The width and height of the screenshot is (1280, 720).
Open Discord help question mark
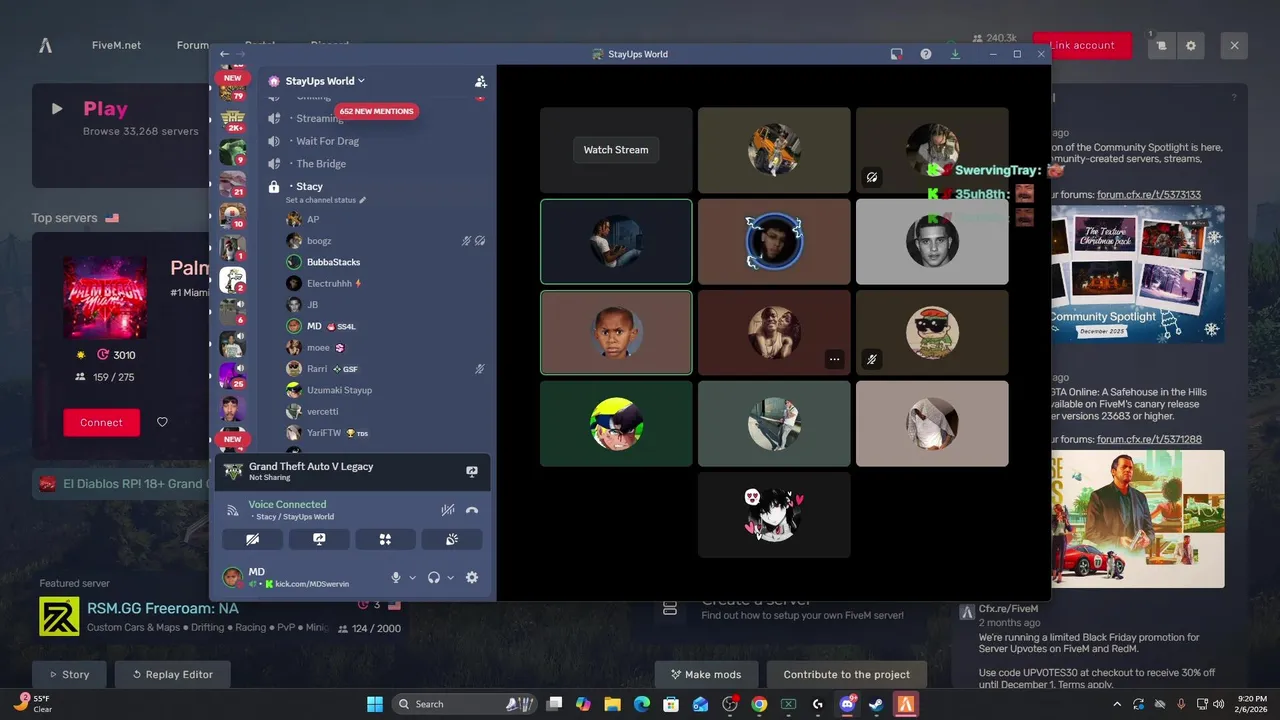pyautogui.click(x=926, y=54)
